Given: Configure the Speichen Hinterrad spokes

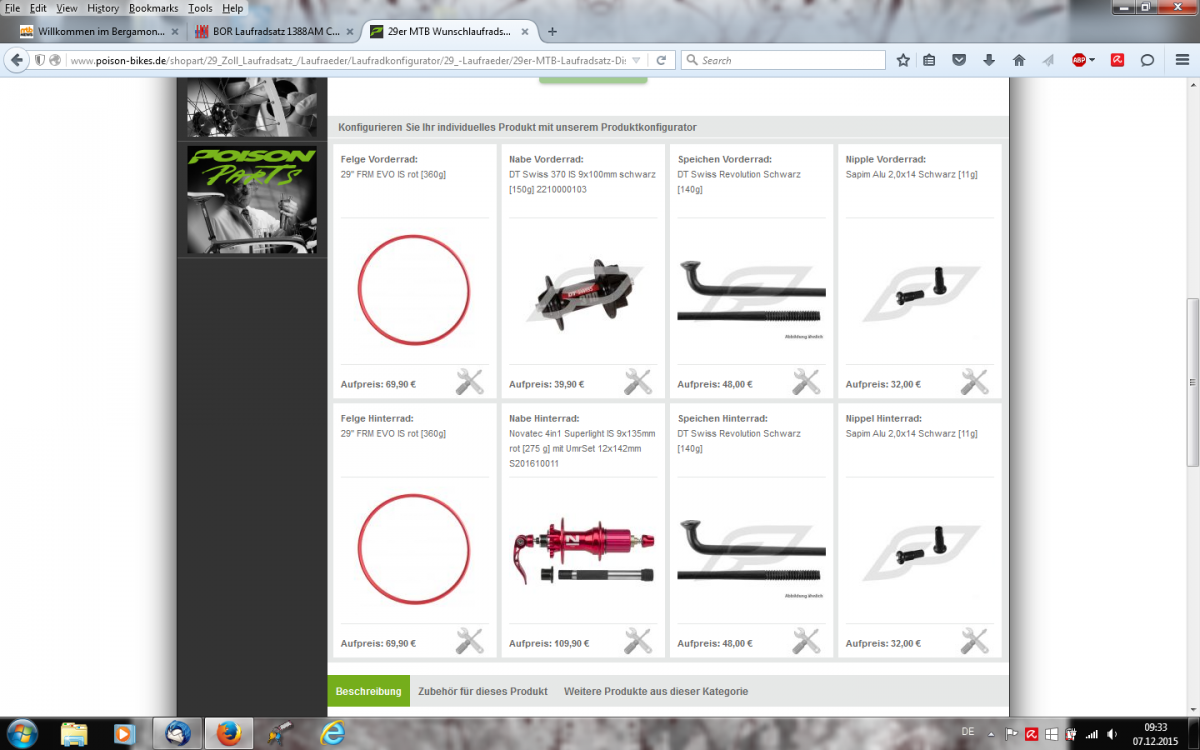Looking at the screenshot, I should (806, 641).
